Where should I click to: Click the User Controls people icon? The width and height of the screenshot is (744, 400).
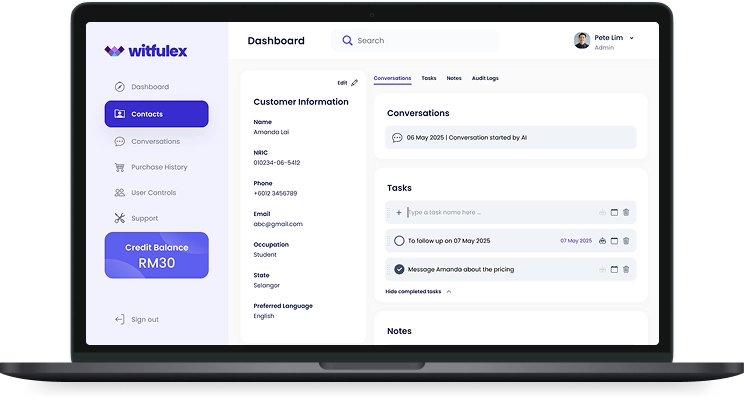(120, 193)
